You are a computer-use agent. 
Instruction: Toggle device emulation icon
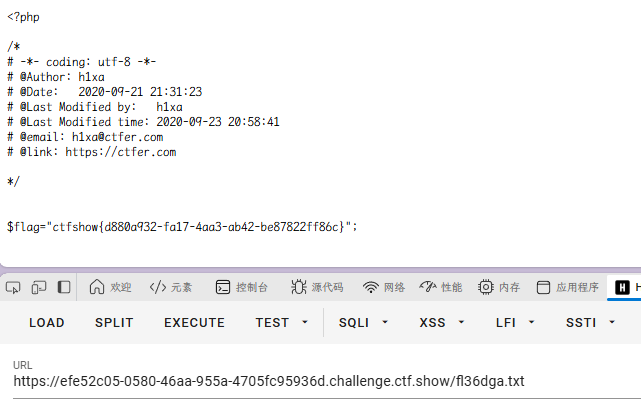tap(39, 287)
